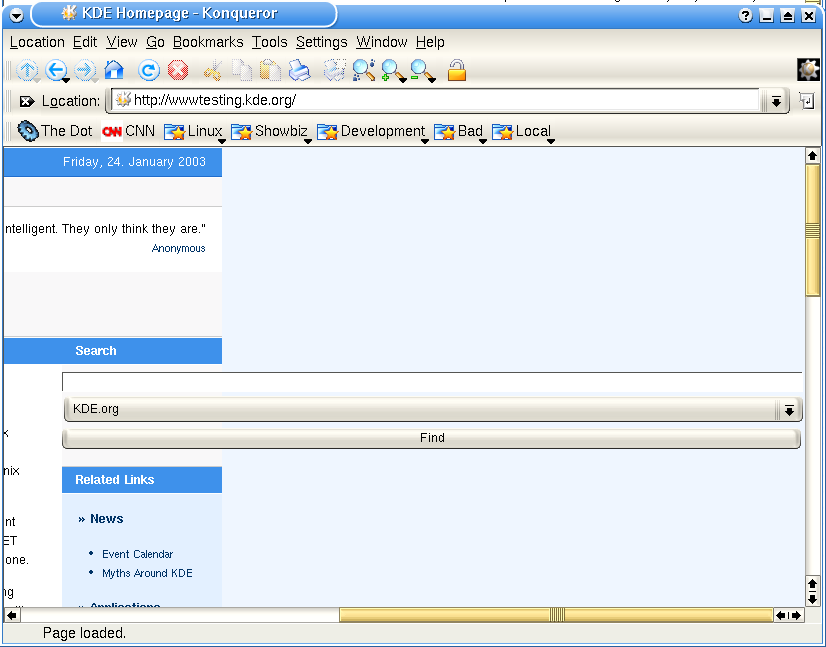The image size is (826, 647).
Task: Click the Paste clipboard icon
Action: (270, 71)
